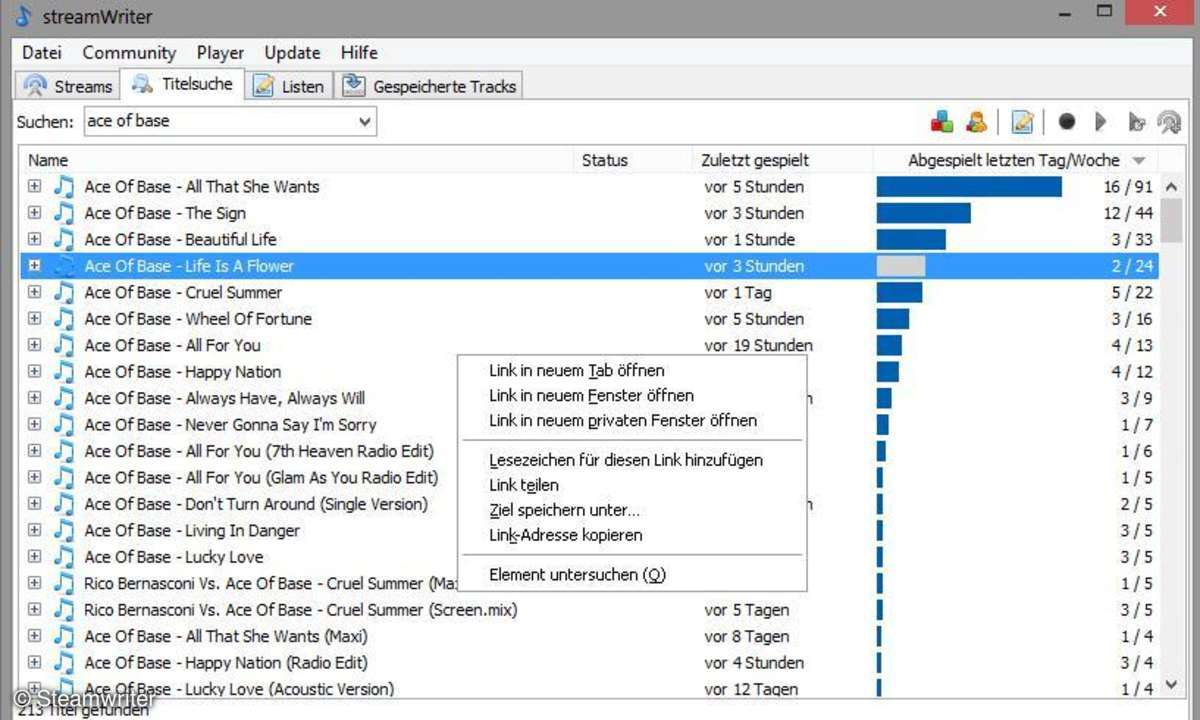1200x720 pixels.
Task: Expand the Beautiful Life row
Action: [34, 239]
